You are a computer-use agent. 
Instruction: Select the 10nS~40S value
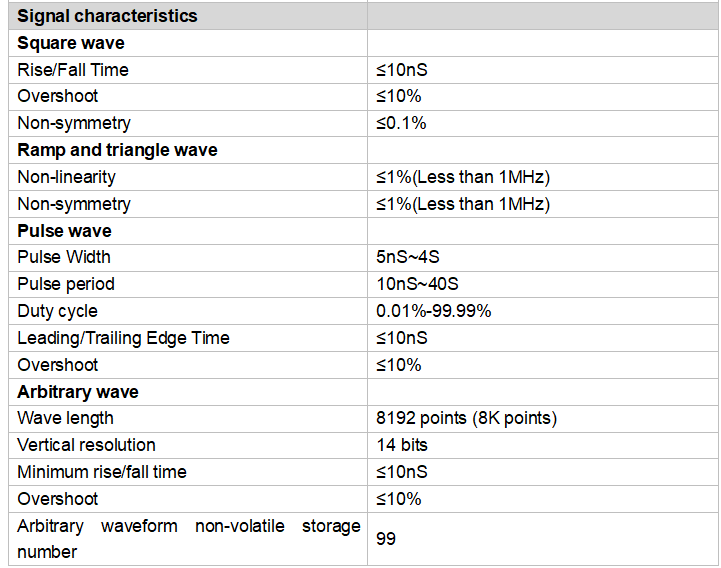coord(418,284)
